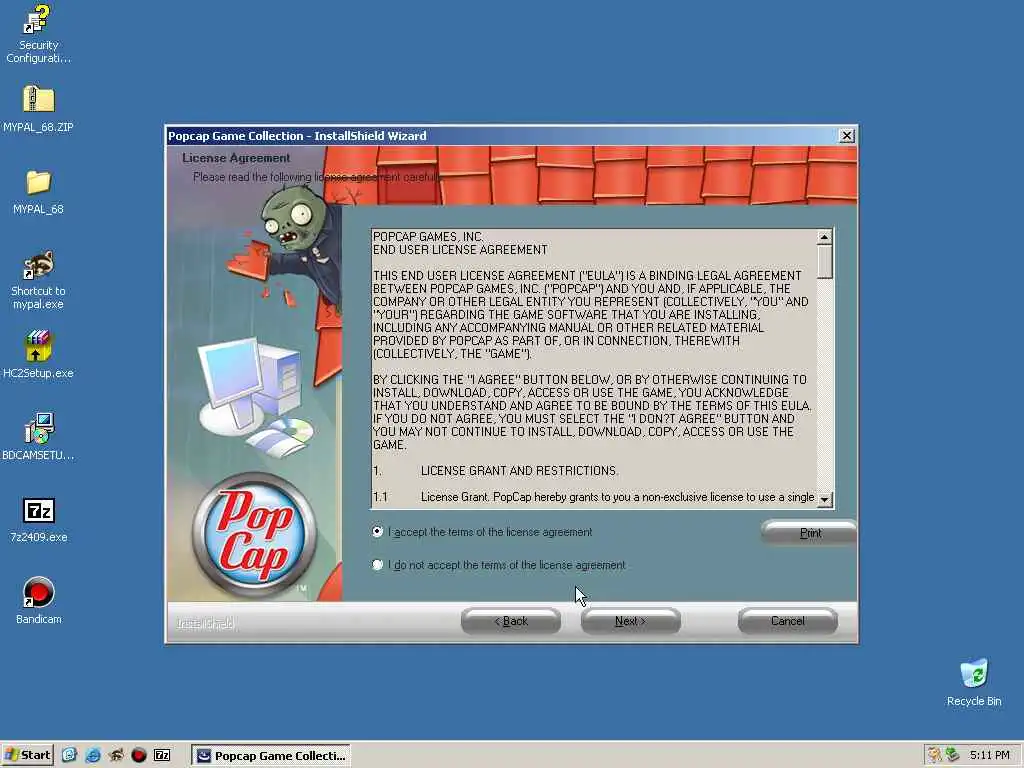Go Back in the installer wizard
Screen dimensions: 1024x768
[511, 621]
